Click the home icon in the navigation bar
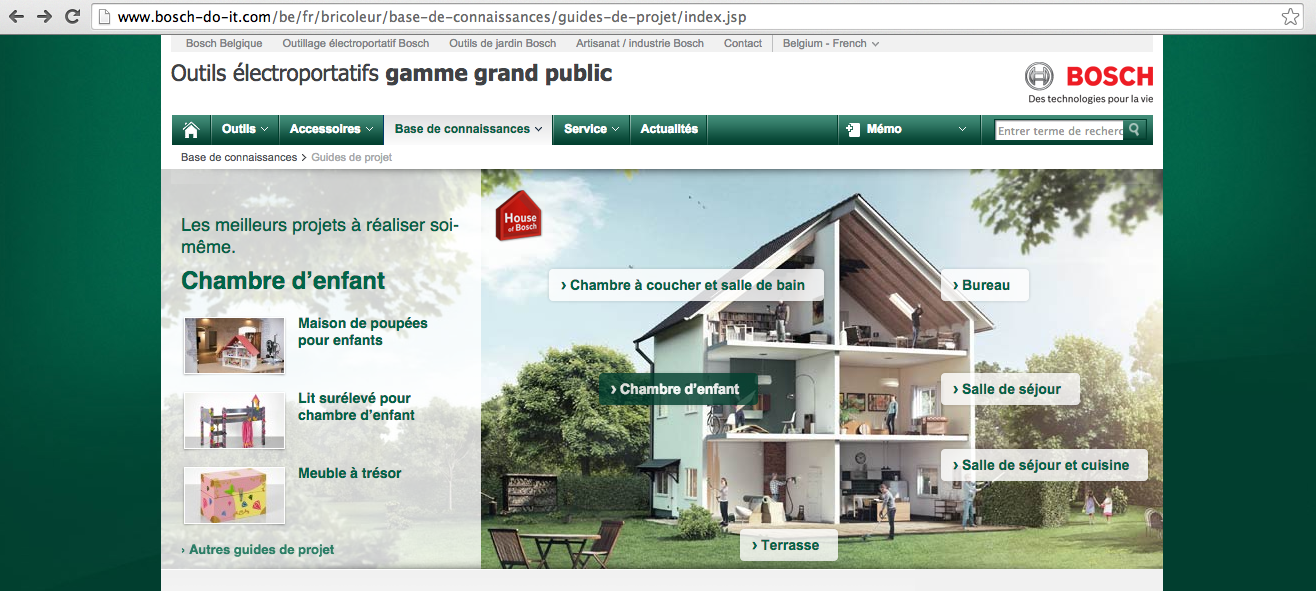Image resolution: width=1316 pixels, height=591 pixels. tap(191, 129)
